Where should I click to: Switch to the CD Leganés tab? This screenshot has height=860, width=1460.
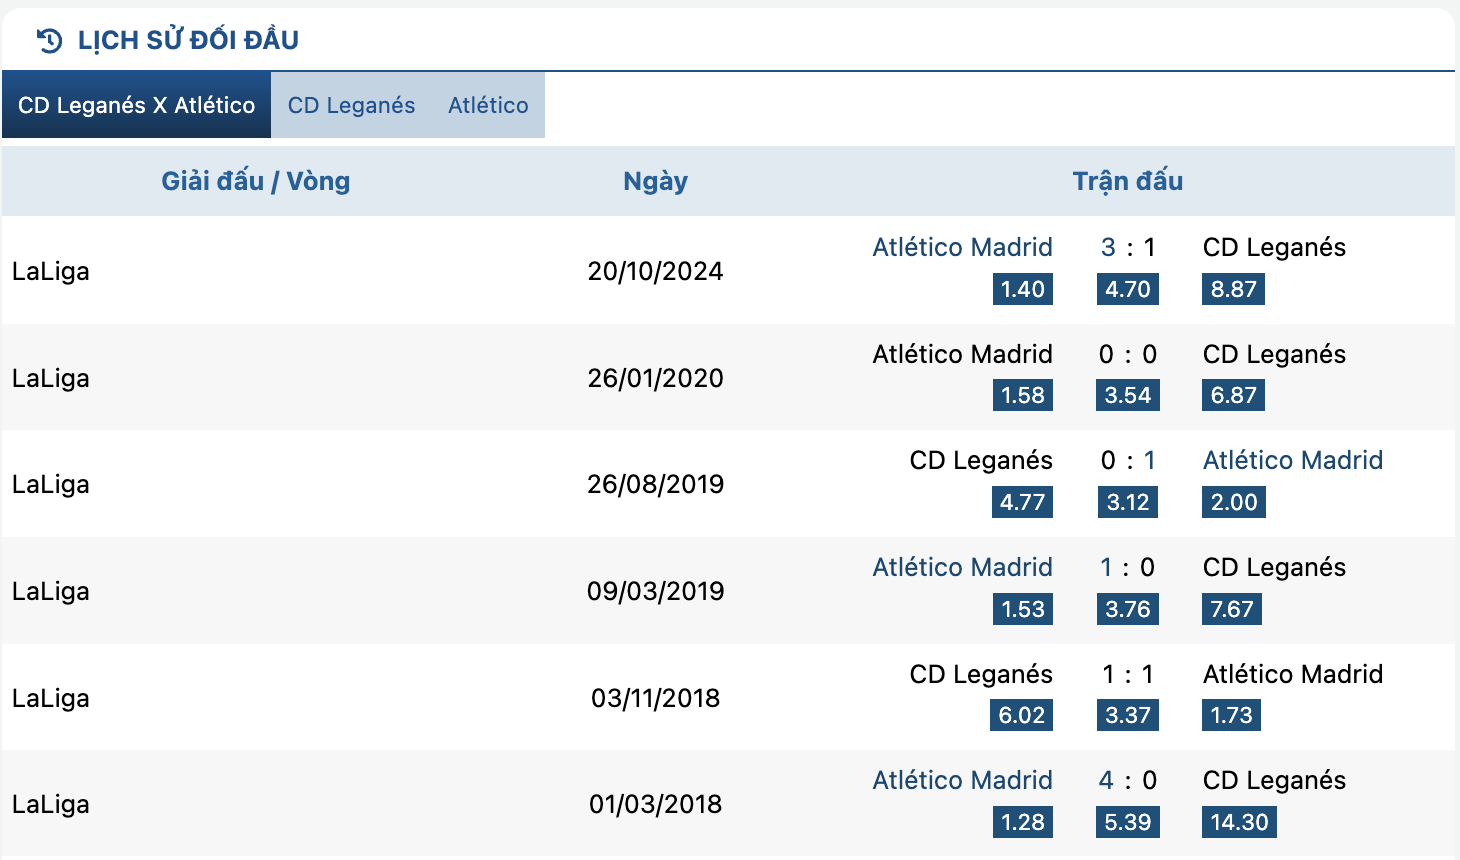pos(351,105)
